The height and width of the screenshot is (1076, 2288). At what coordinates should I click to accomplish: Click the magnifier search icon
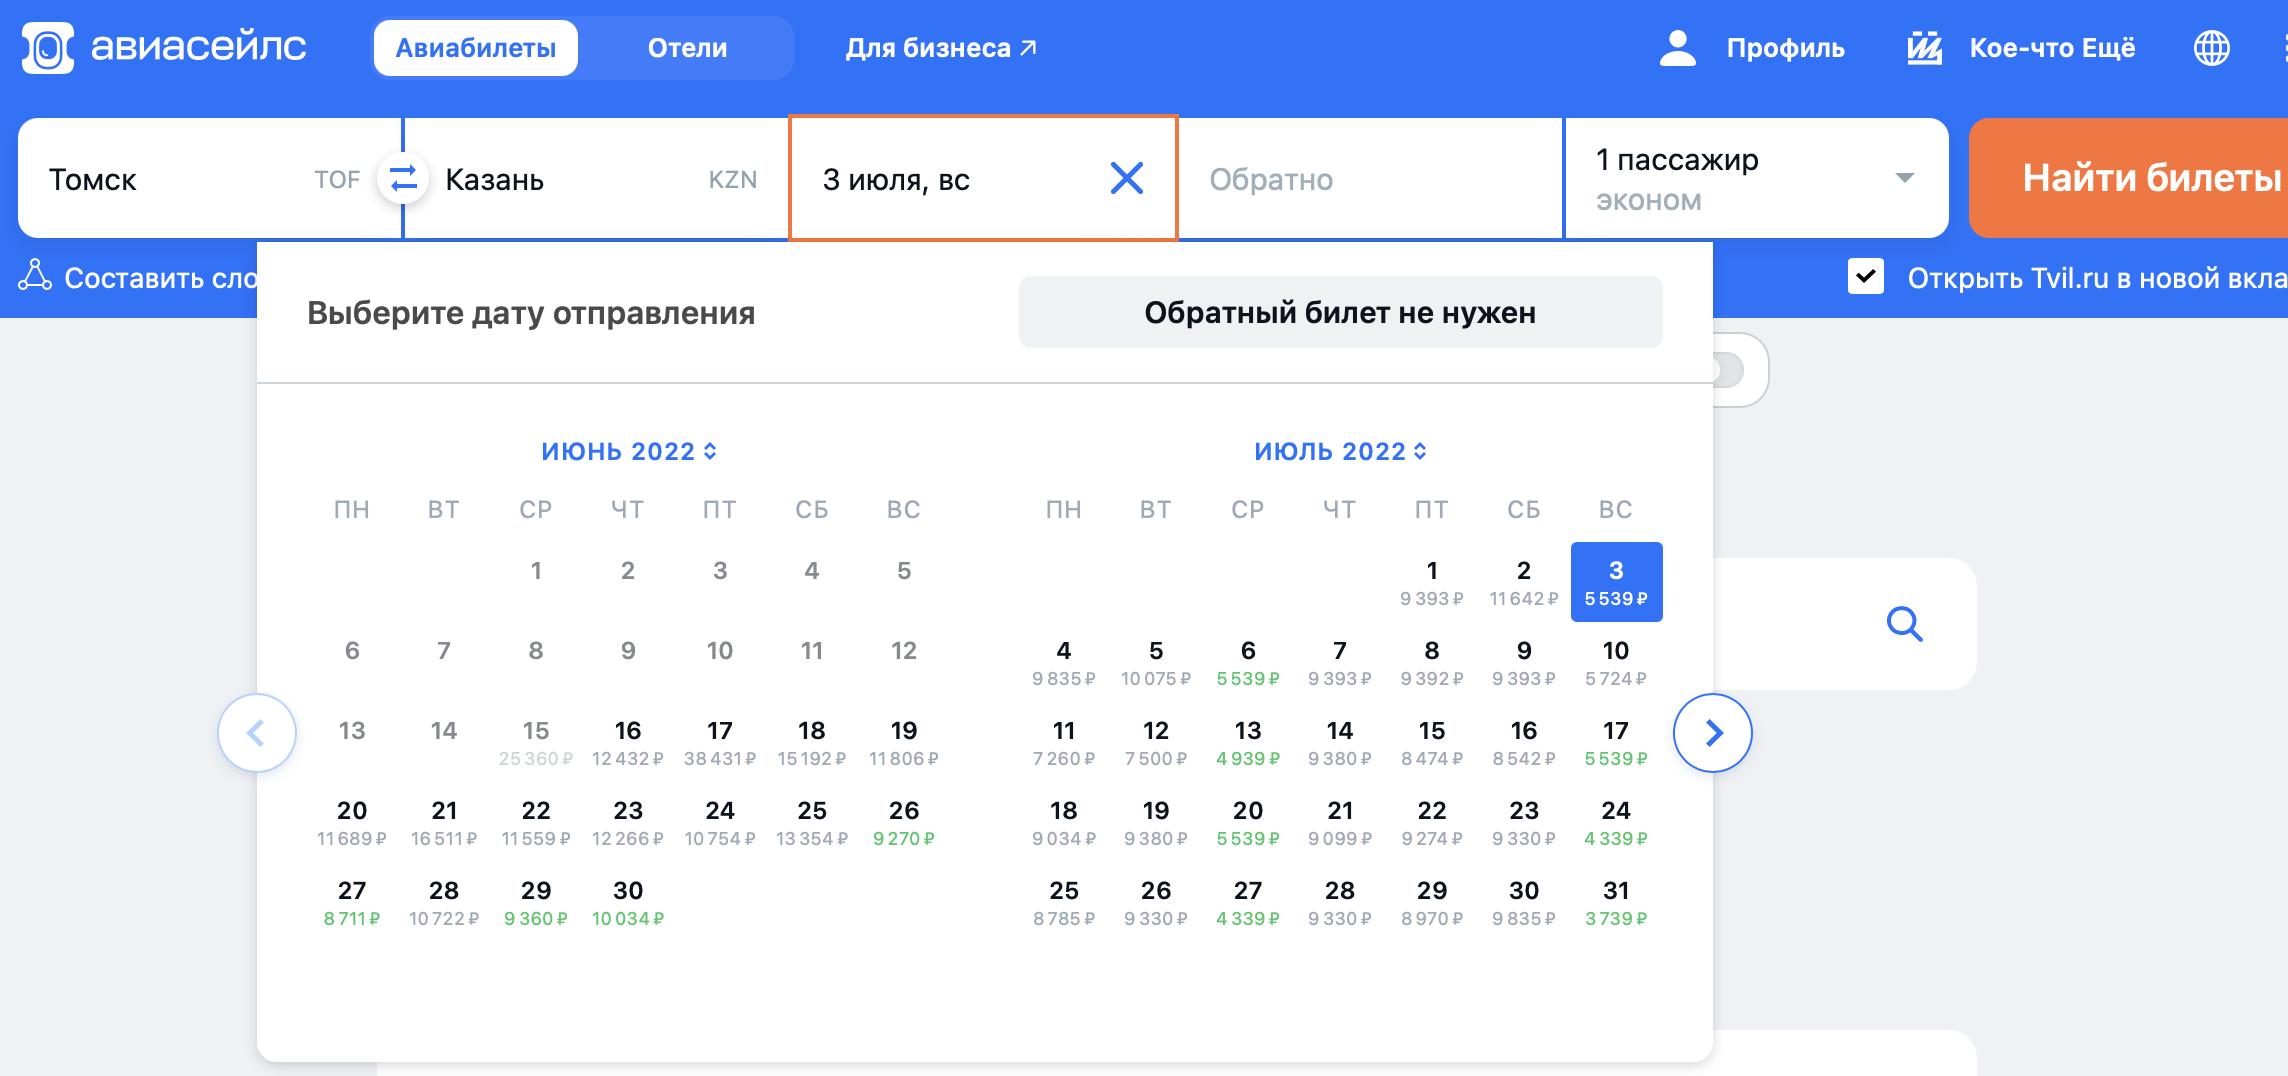pos(1904,624)
